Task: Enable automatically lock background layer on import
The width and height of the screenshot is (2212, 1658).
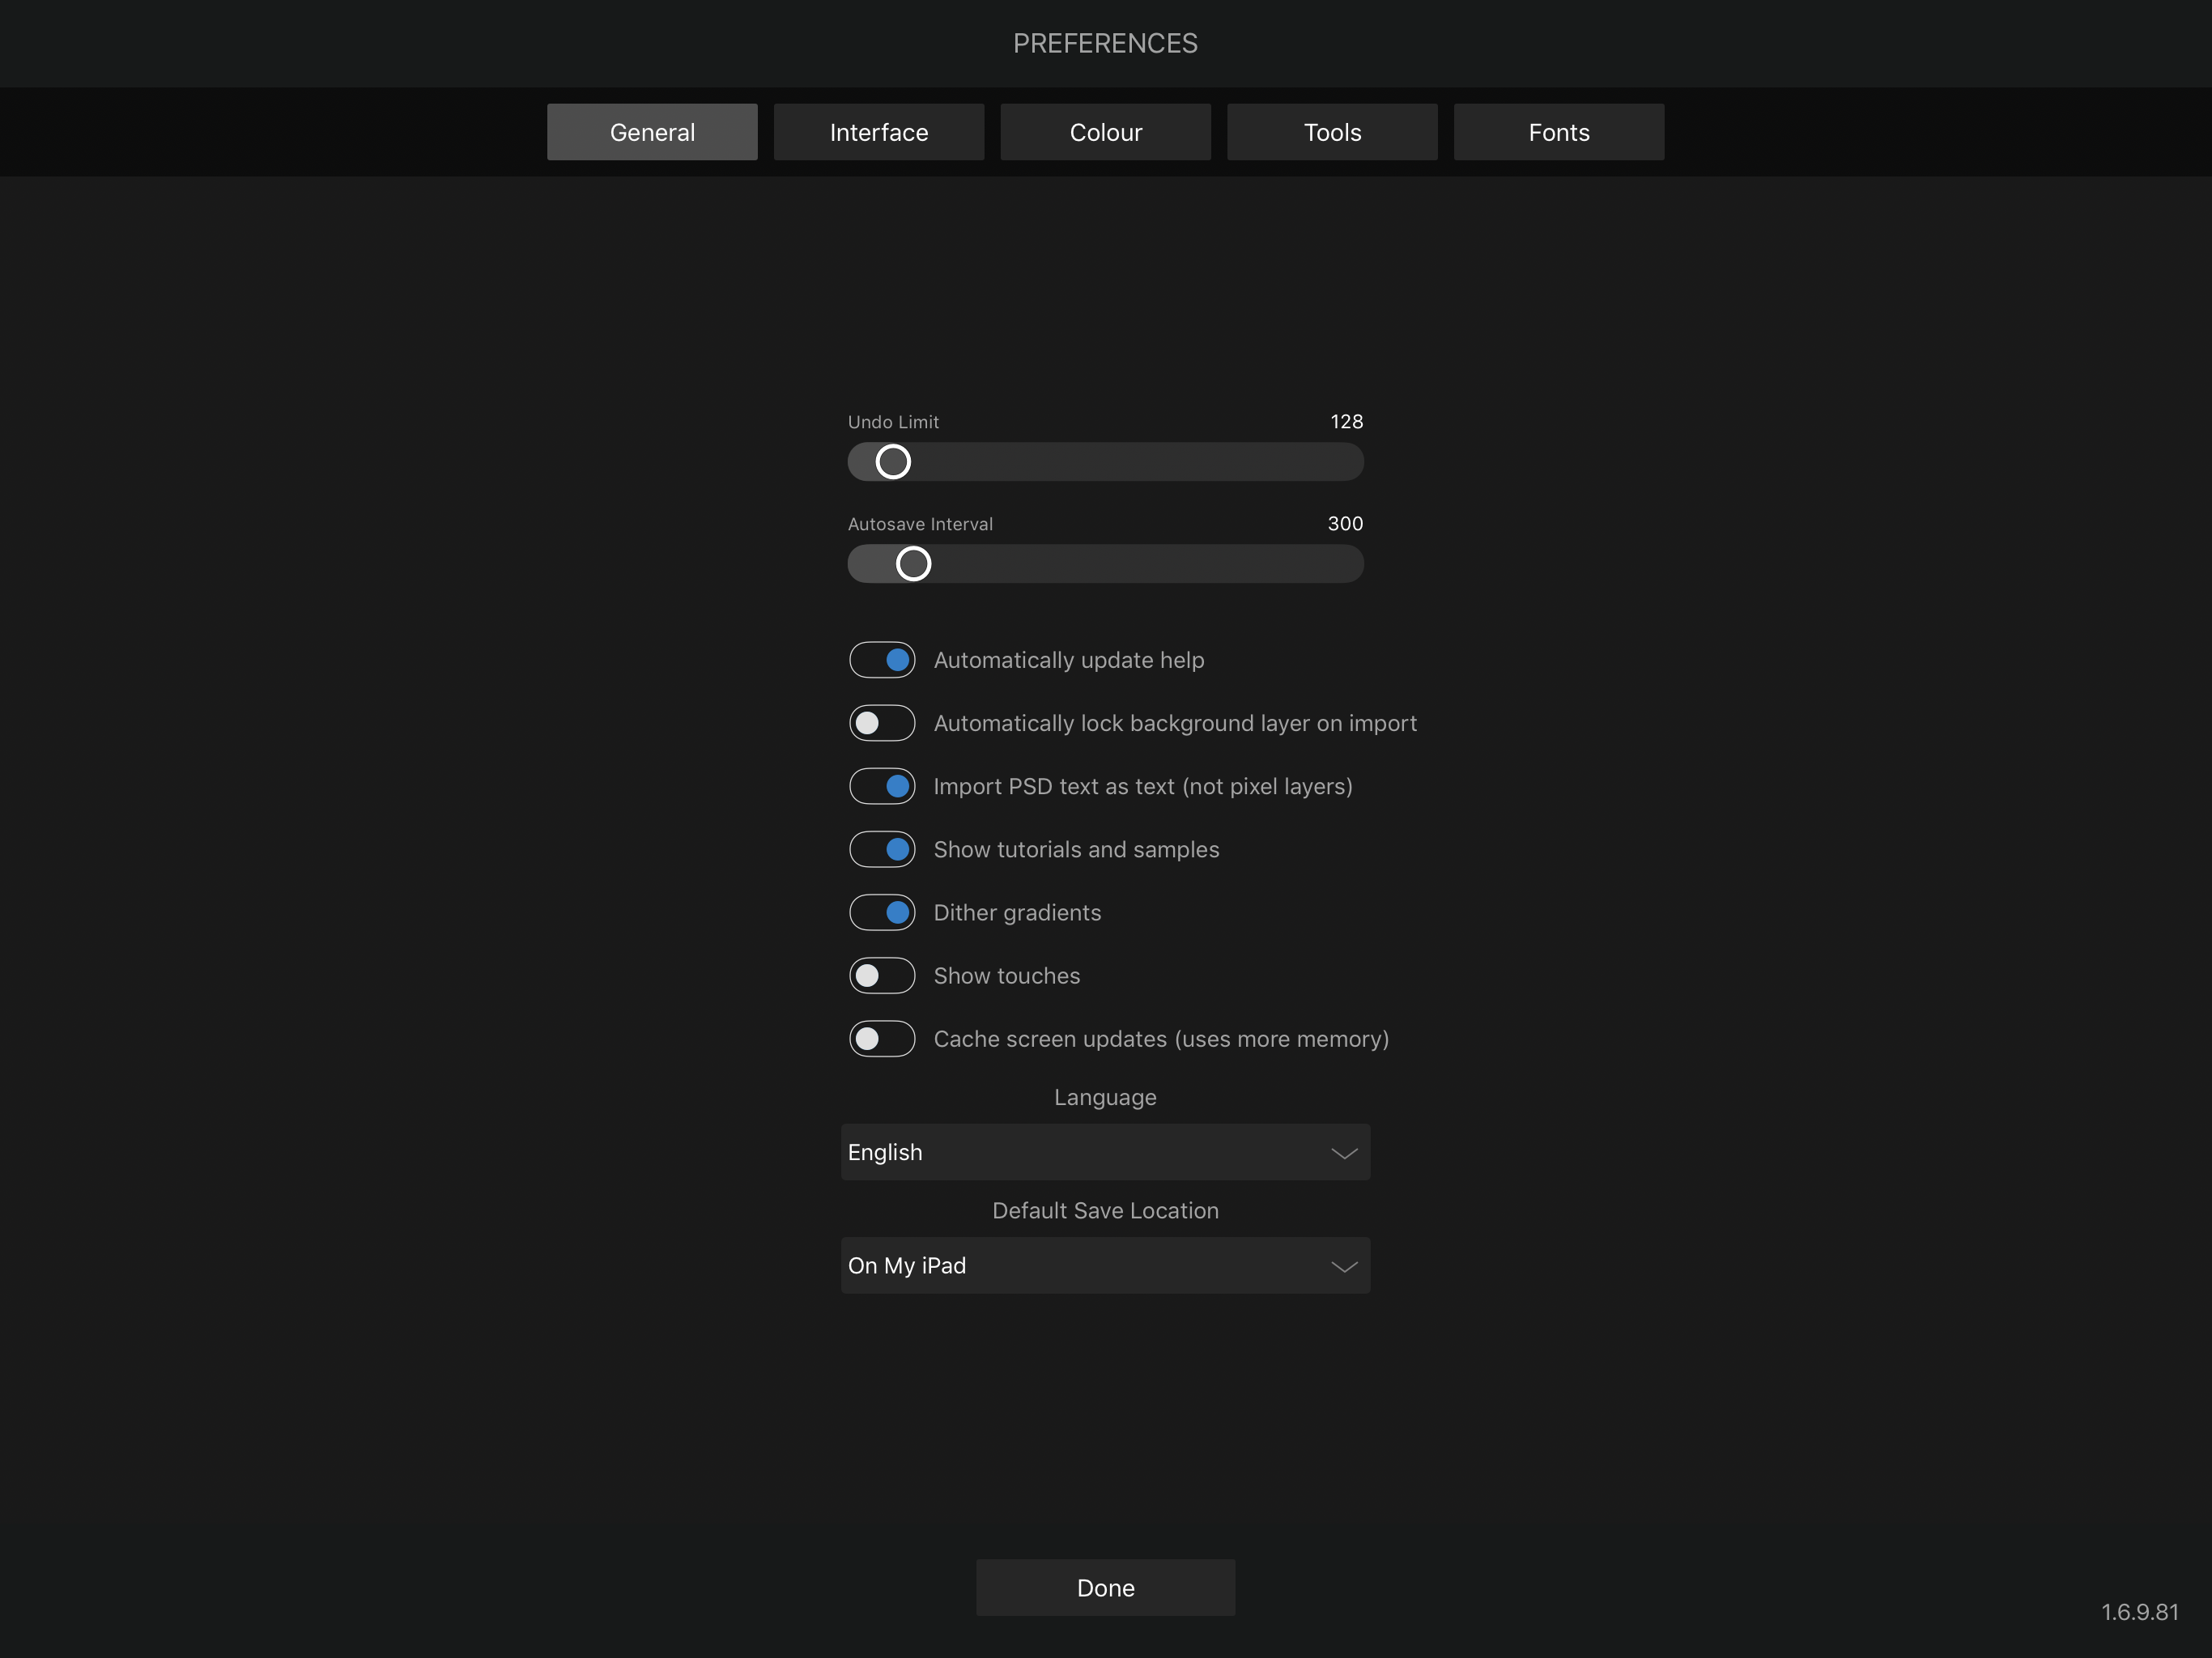Action: (882, 723)
